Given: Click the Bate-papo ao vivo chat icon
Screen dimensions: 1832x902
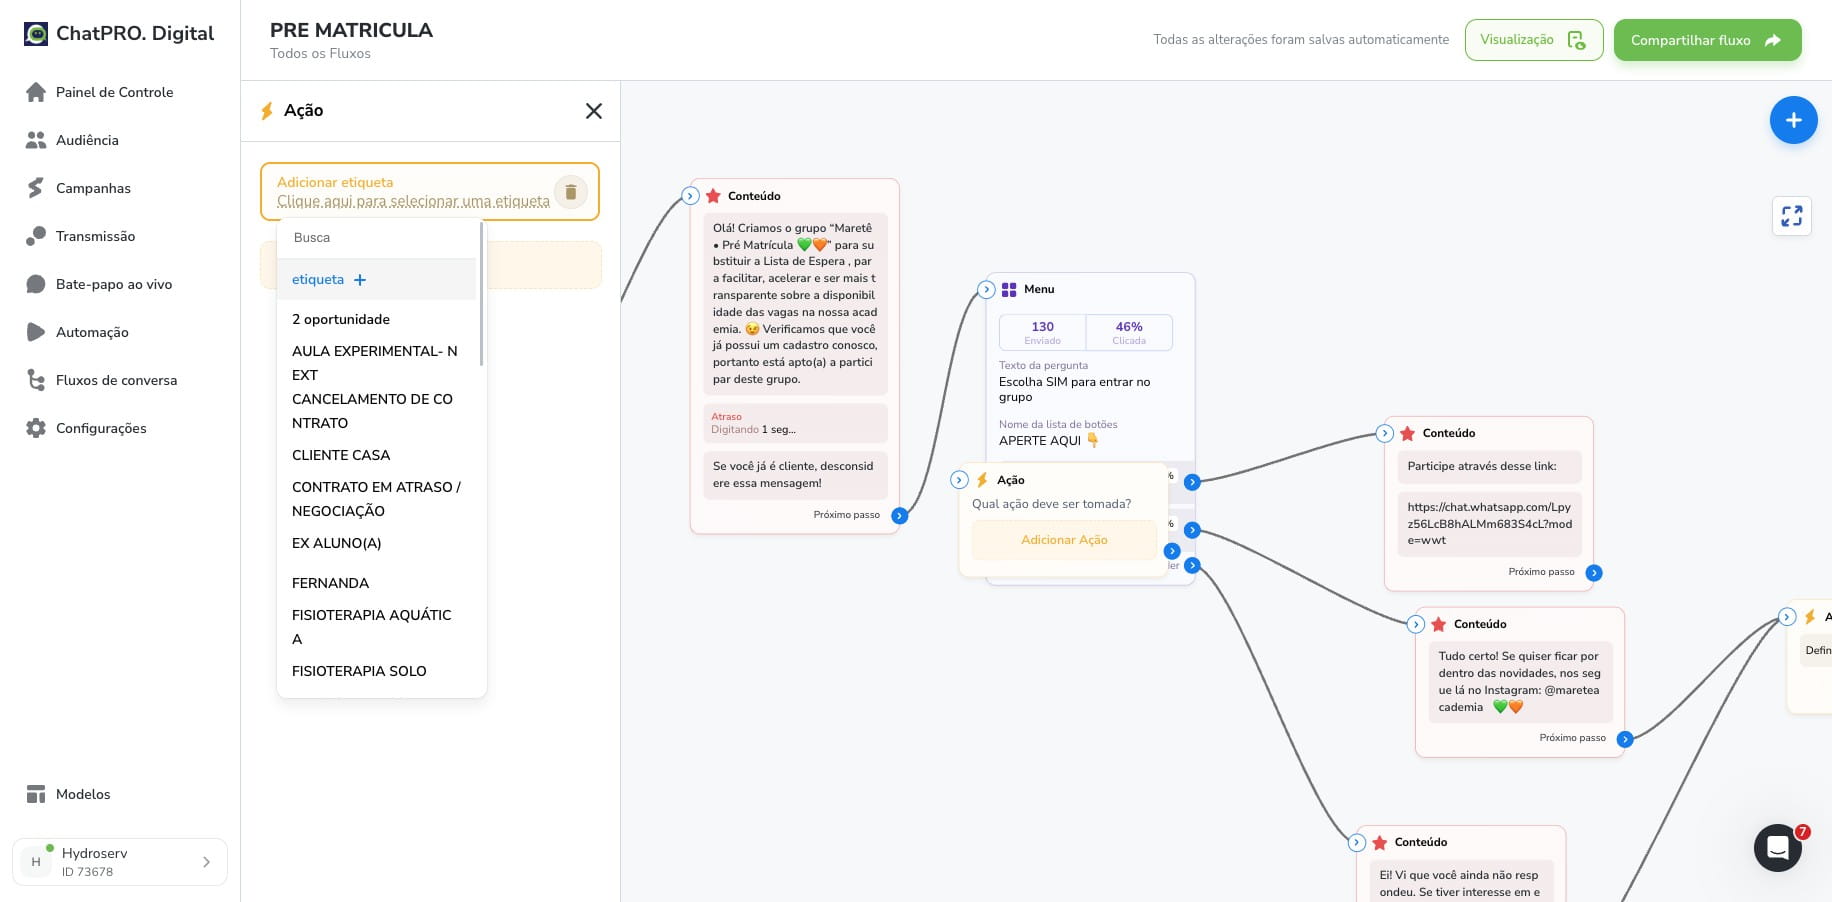Looking at the screenshot, I should 36,284.
